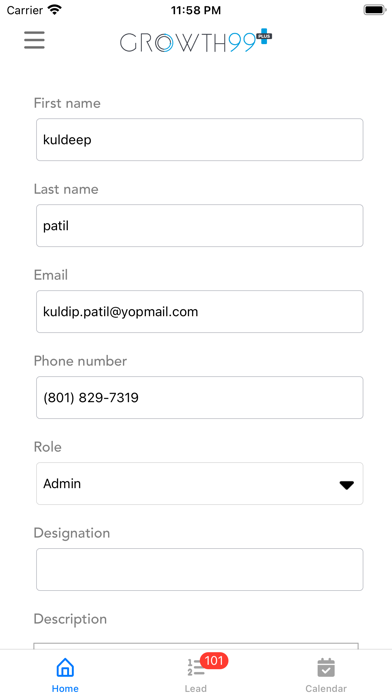Viewport: 392px width, 696px height.
Task: Tap the red 101 notification badge
Action: (x=214, y=661)
